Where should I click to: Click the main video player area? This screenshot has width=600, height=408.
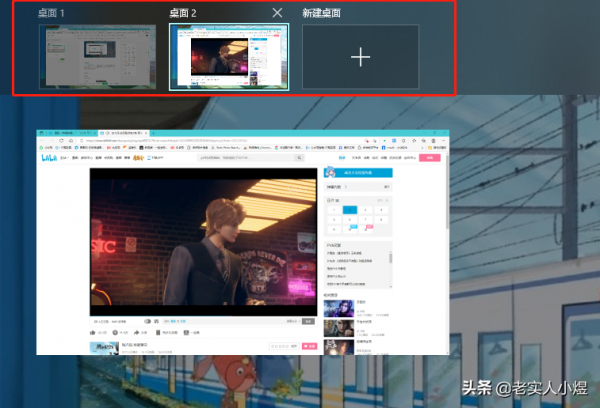pos(204,242)
